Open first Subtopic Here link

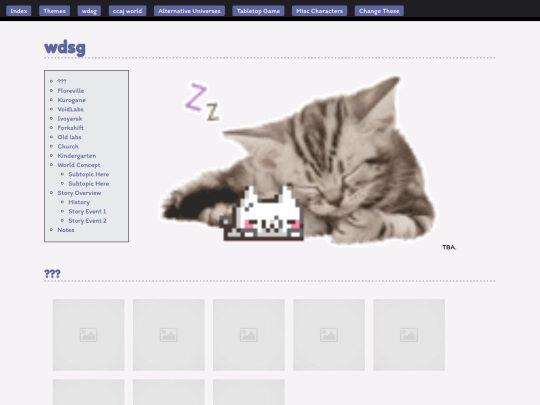(89, 174)
